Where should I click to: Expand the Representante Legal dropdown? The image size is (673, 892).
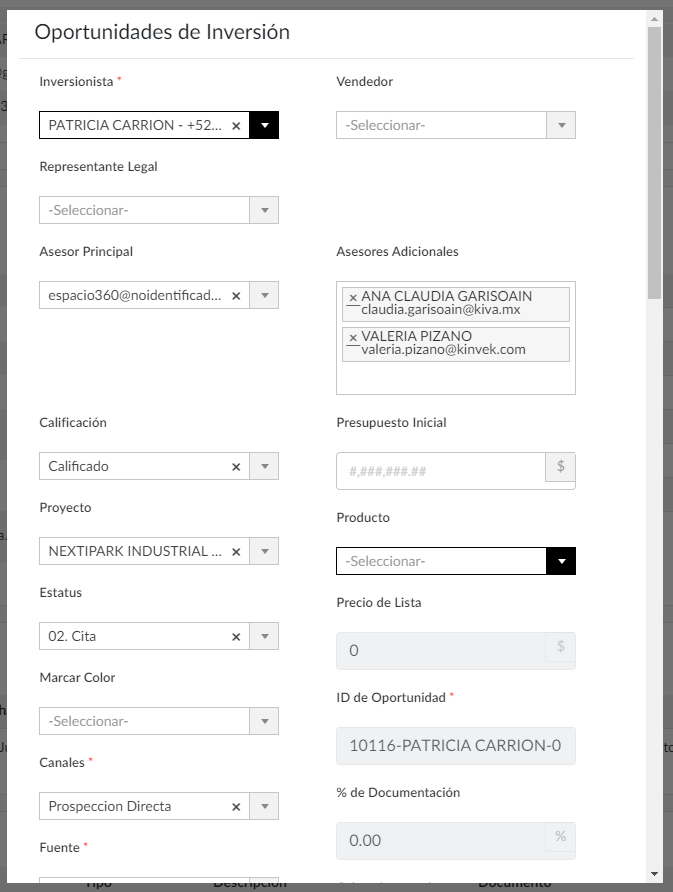point(159,210)
